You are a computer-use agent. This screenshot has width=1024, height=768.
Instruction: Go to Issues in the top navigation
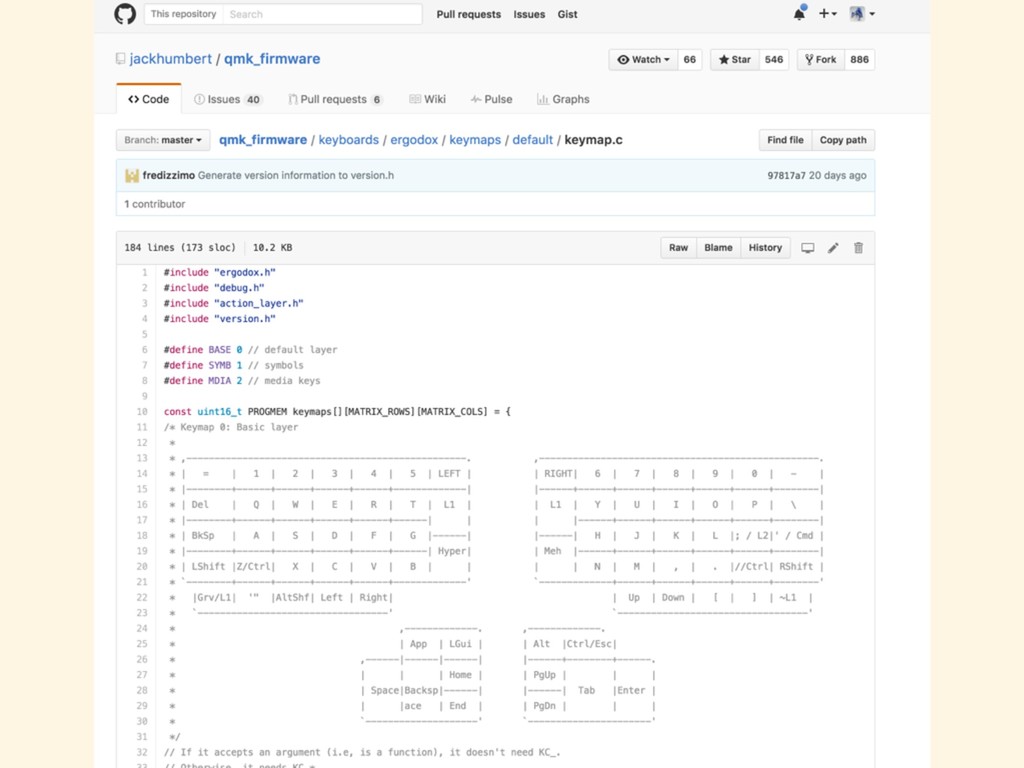pyautogui.click(x=529, y=14)
